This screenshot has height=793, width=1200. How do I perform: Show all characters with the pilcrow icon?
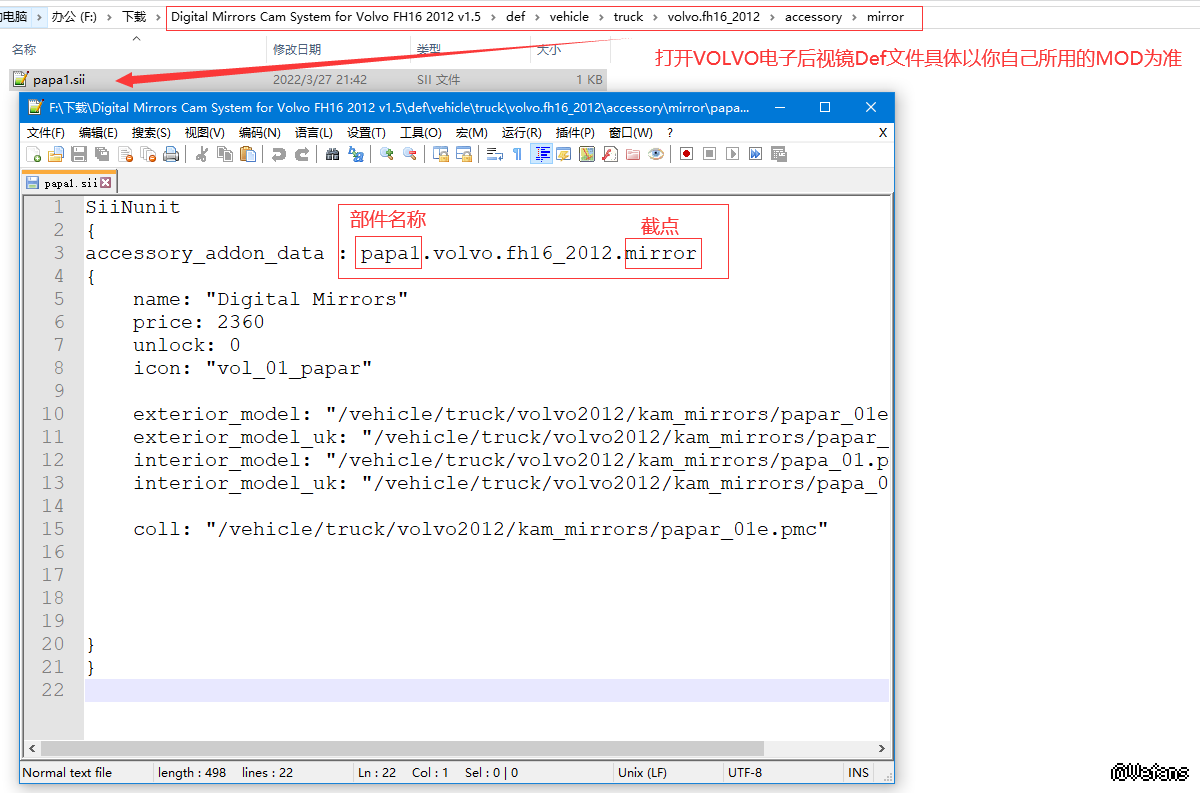517,154
